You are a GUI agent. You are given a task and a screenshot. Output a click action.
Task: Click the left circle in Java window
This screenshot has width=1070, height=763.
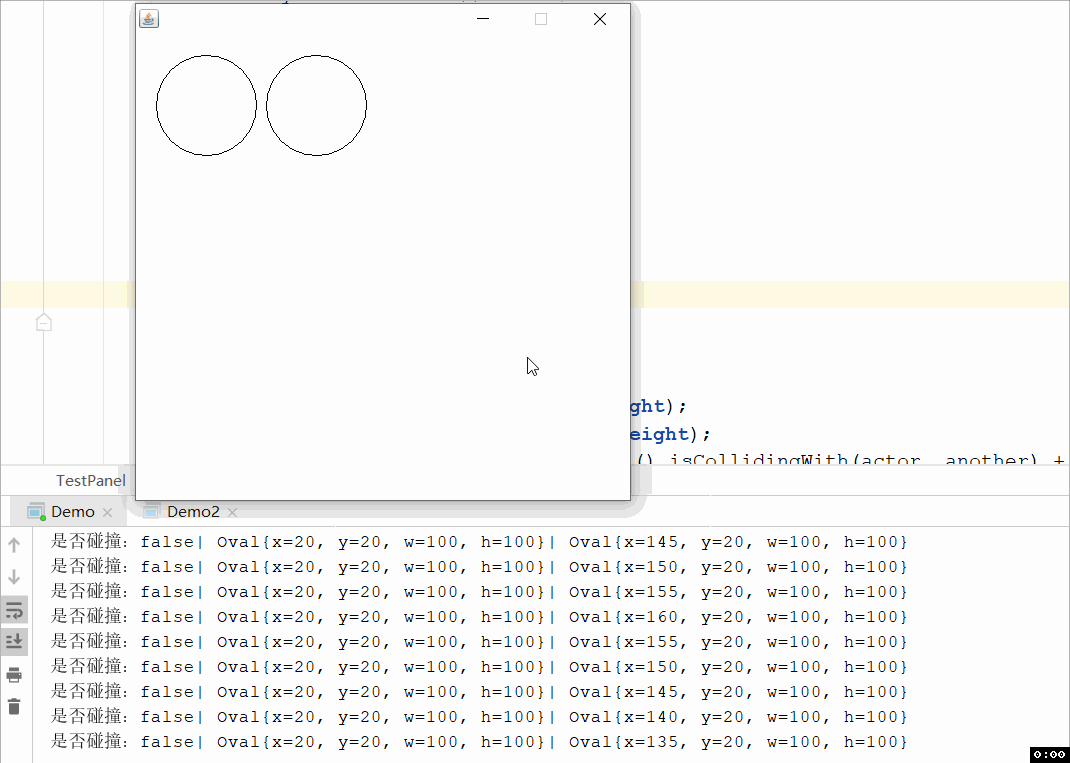coord(206,105)
